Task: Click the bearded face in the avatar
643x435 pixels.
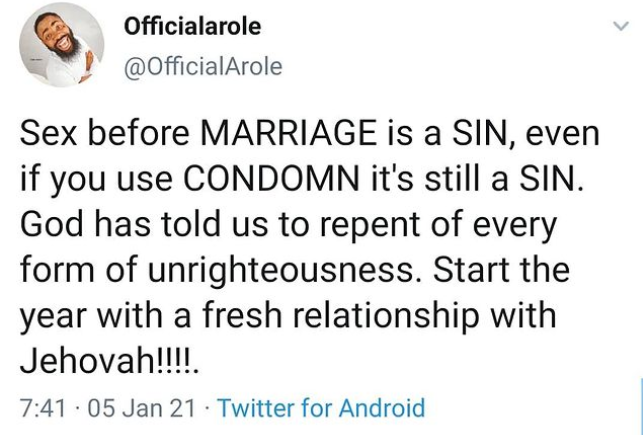Action: coord(61,34)
